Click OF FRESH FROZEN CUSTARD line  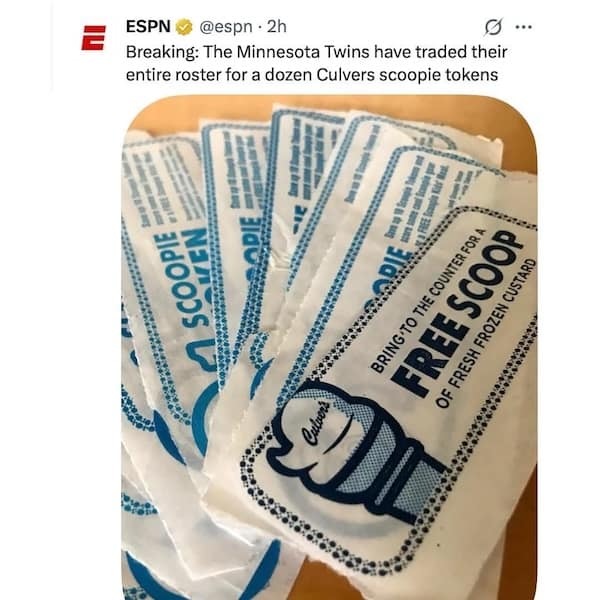pos(487,333)
